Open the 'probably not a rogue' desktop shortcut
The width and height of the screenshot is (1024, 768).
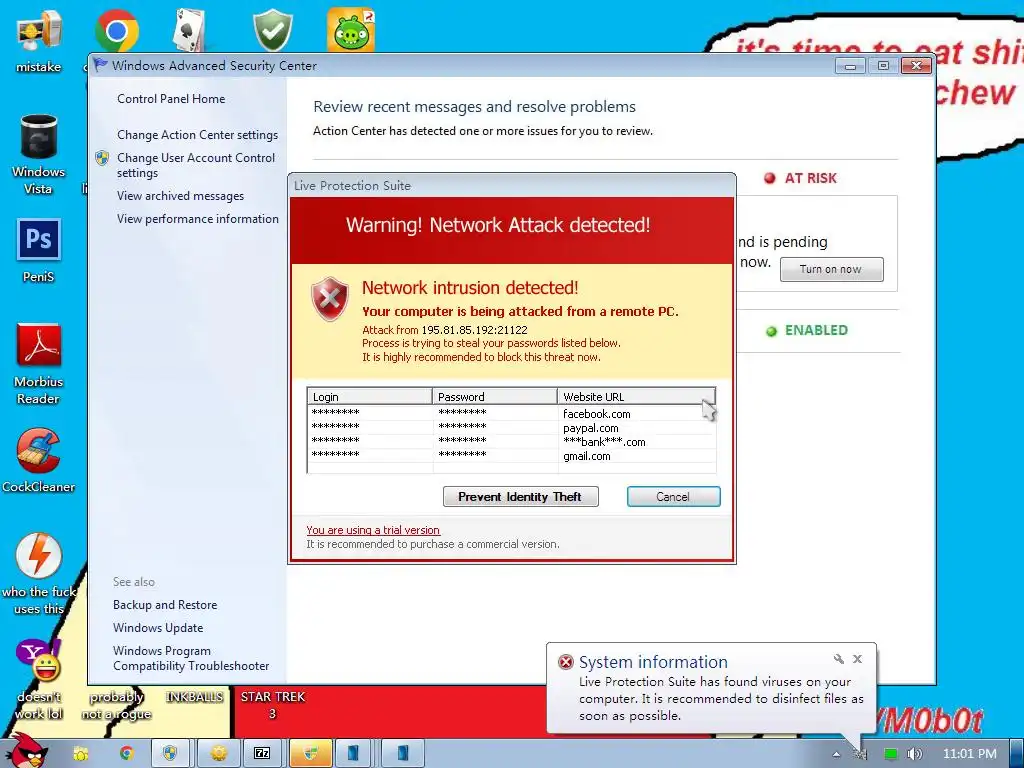116,705
